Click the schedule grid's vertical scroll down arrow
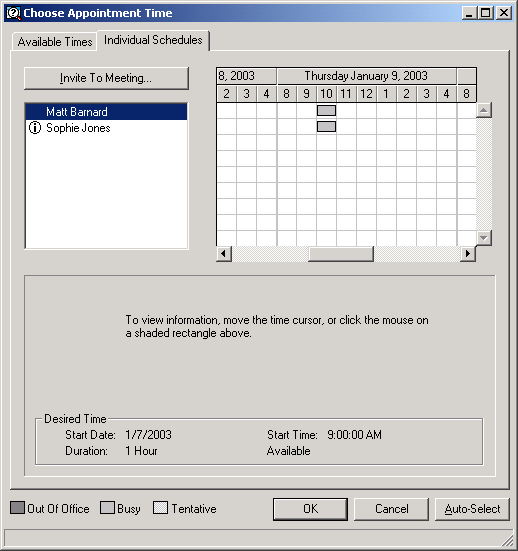Screen dimensions: 518x551 [484, 238]
